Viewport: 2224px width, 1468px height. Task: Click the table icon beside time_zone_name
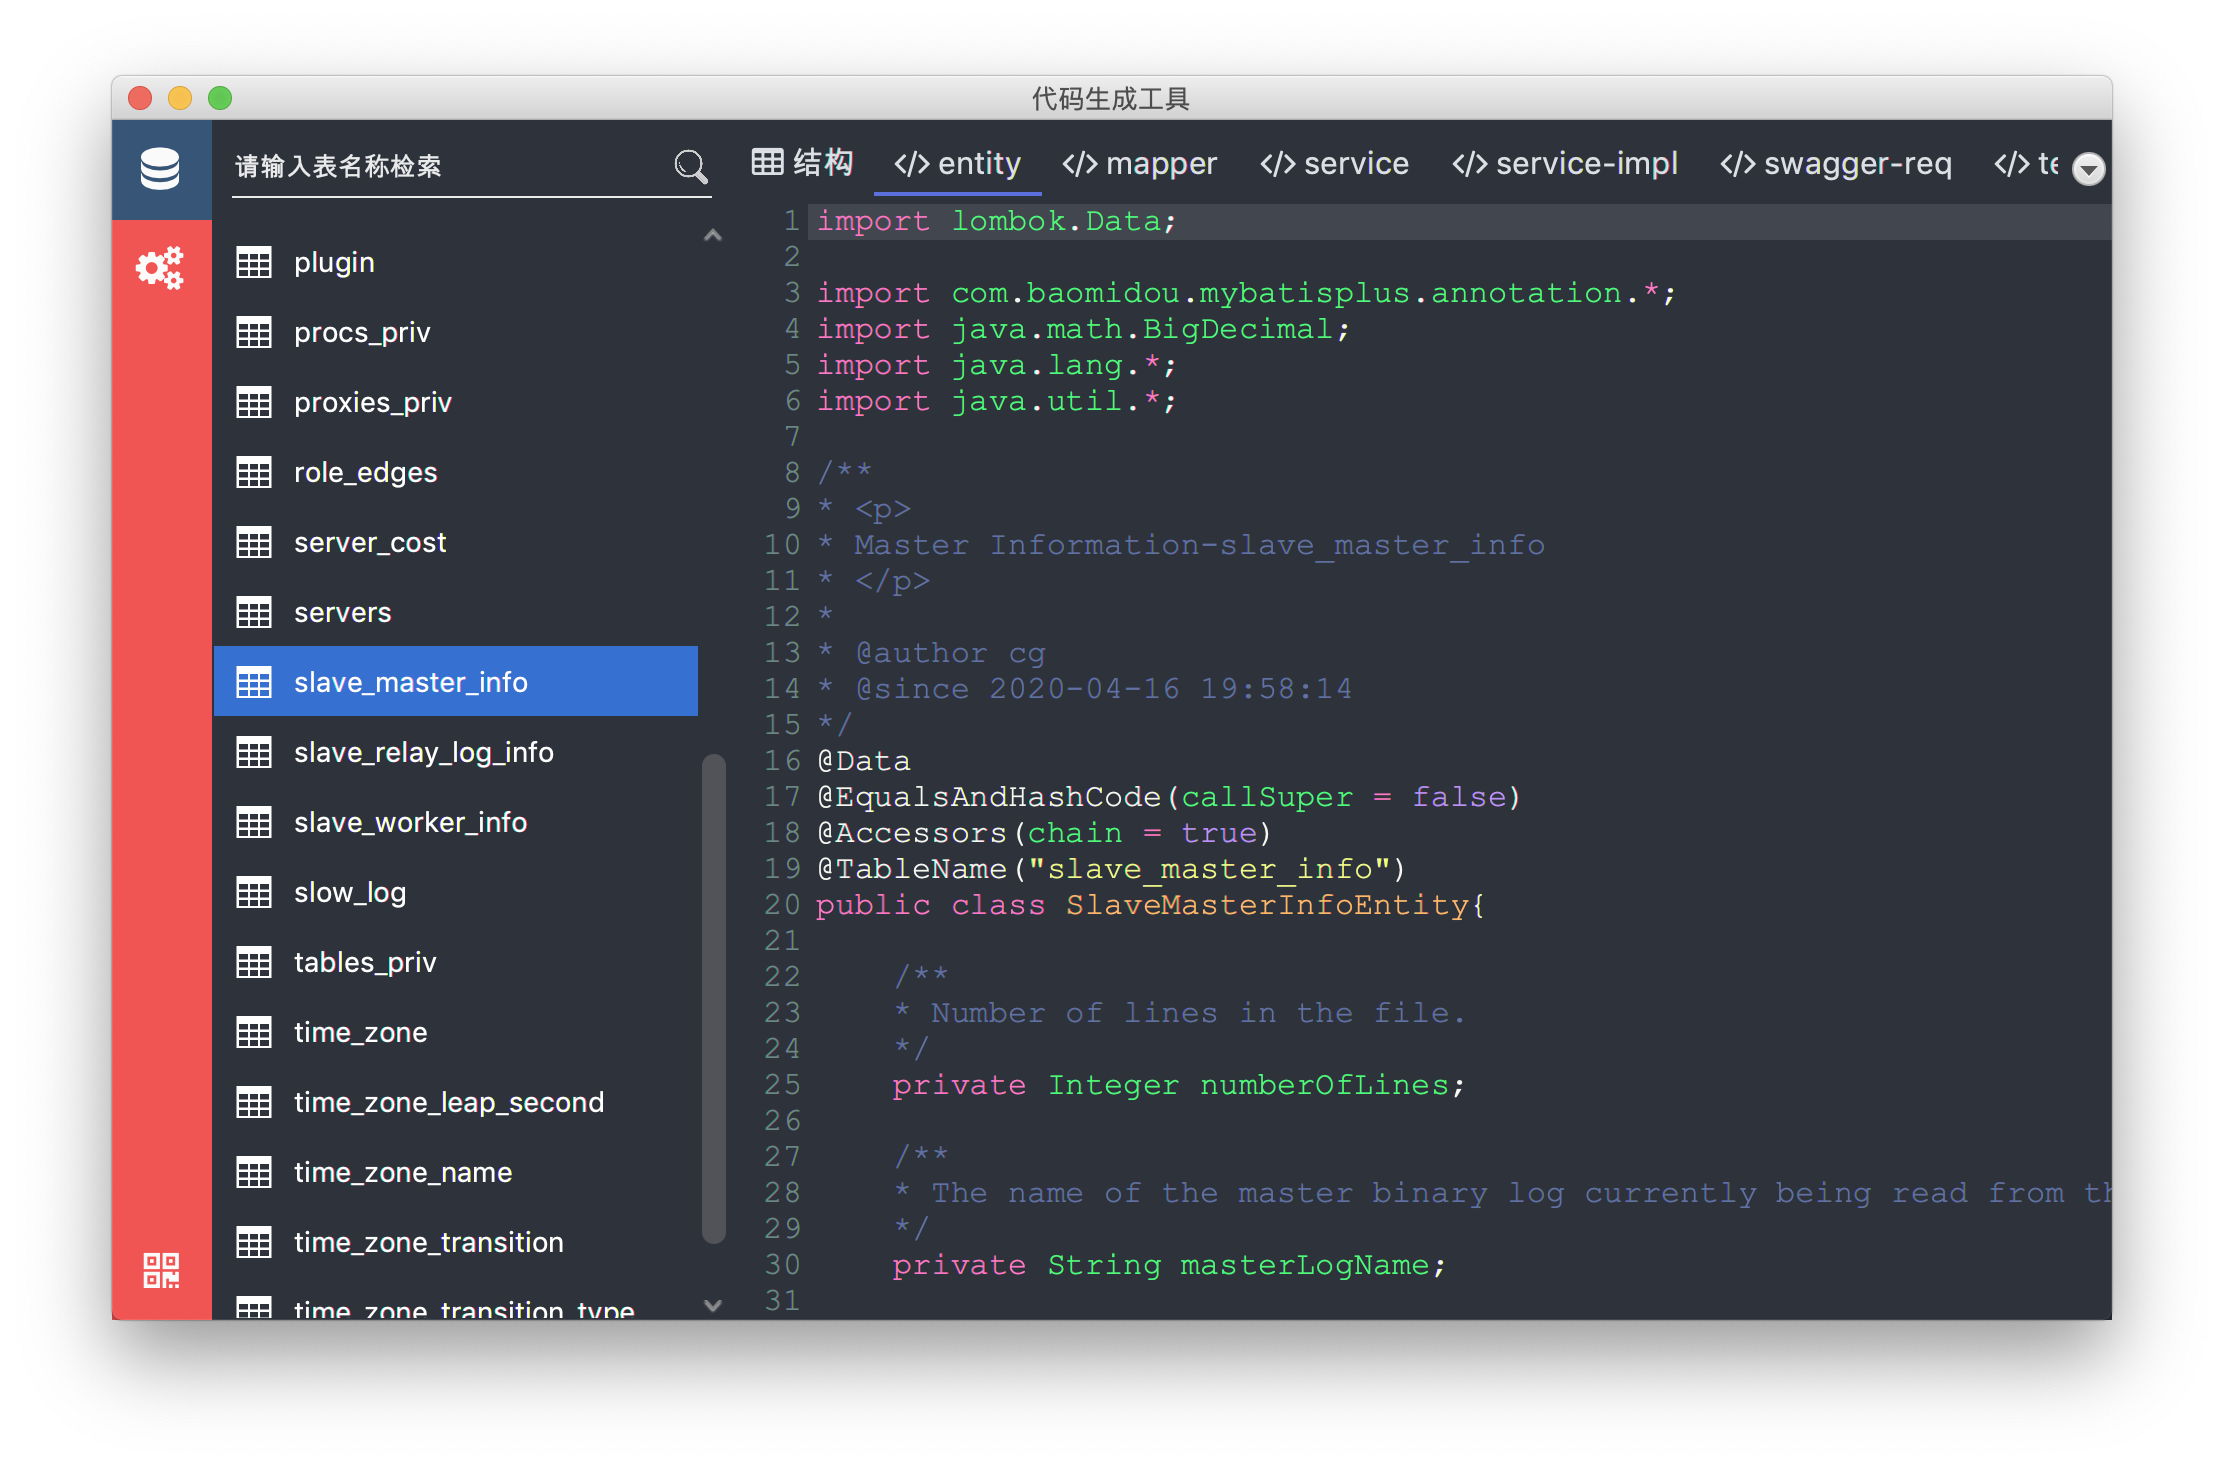click(254, 1173)
